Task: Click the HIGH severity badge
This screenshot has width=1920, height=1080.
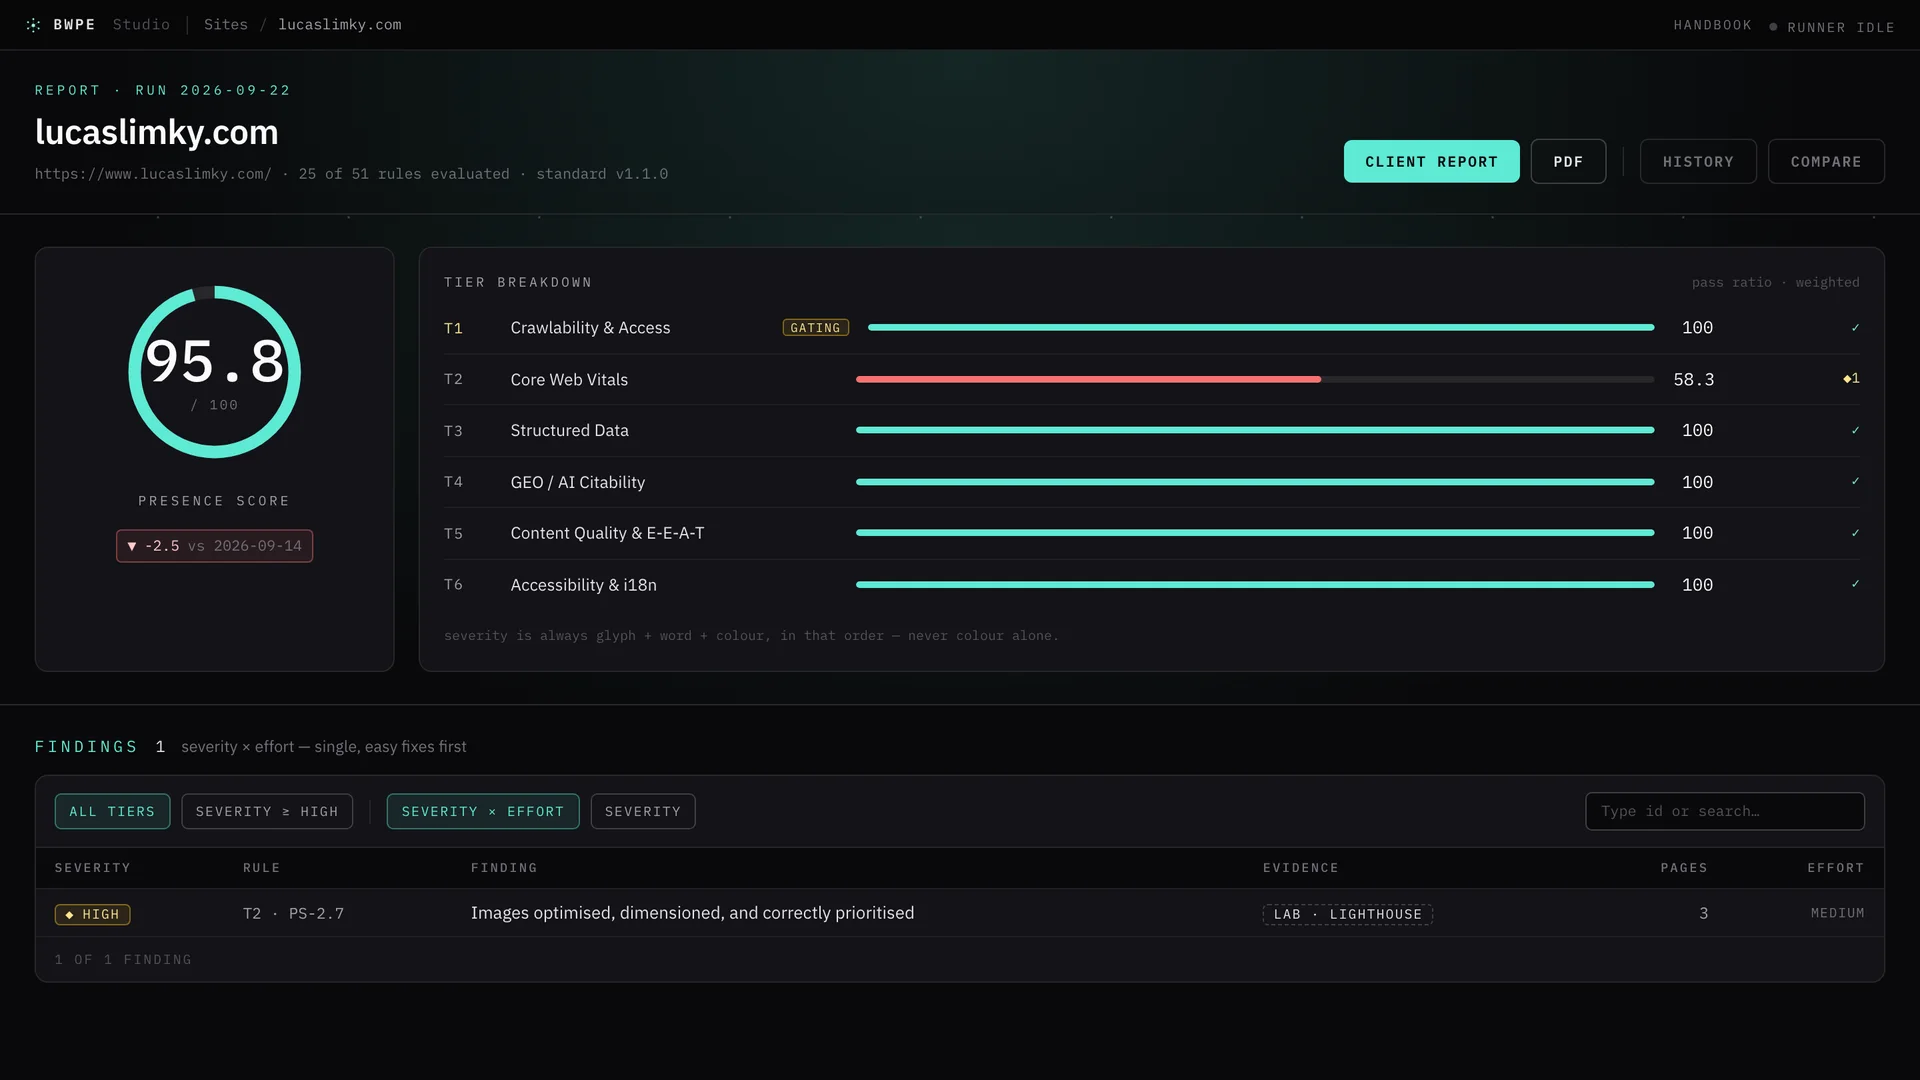Action: click(92, 914)
